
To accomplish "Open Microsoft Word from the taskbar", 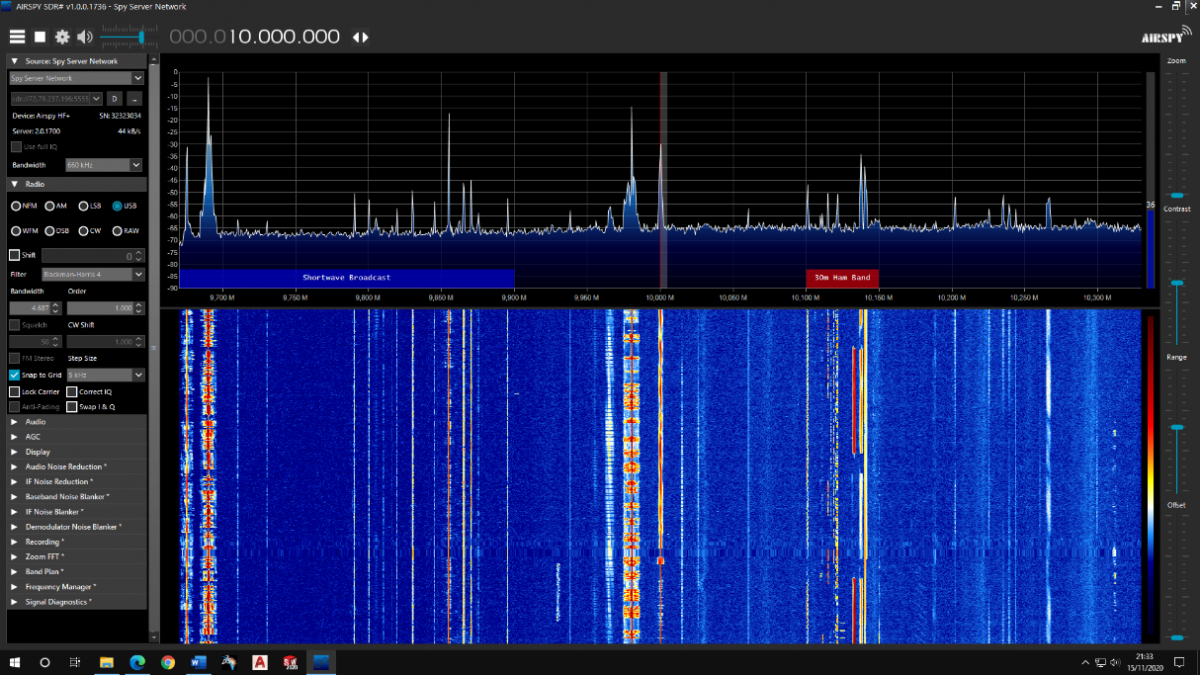I will click(197, 662).
